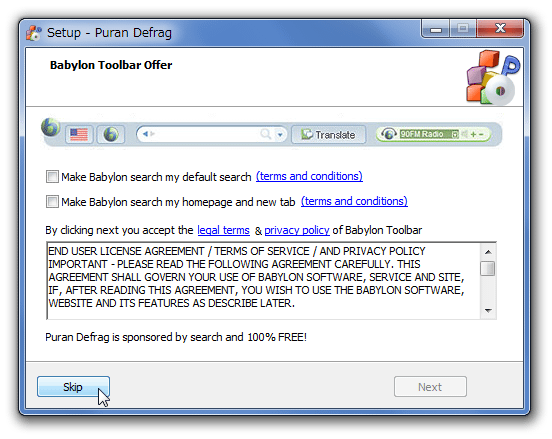Click the license scrollbar up arrow
The width and height of the screenshot is (552, 439).
point(488,252)
